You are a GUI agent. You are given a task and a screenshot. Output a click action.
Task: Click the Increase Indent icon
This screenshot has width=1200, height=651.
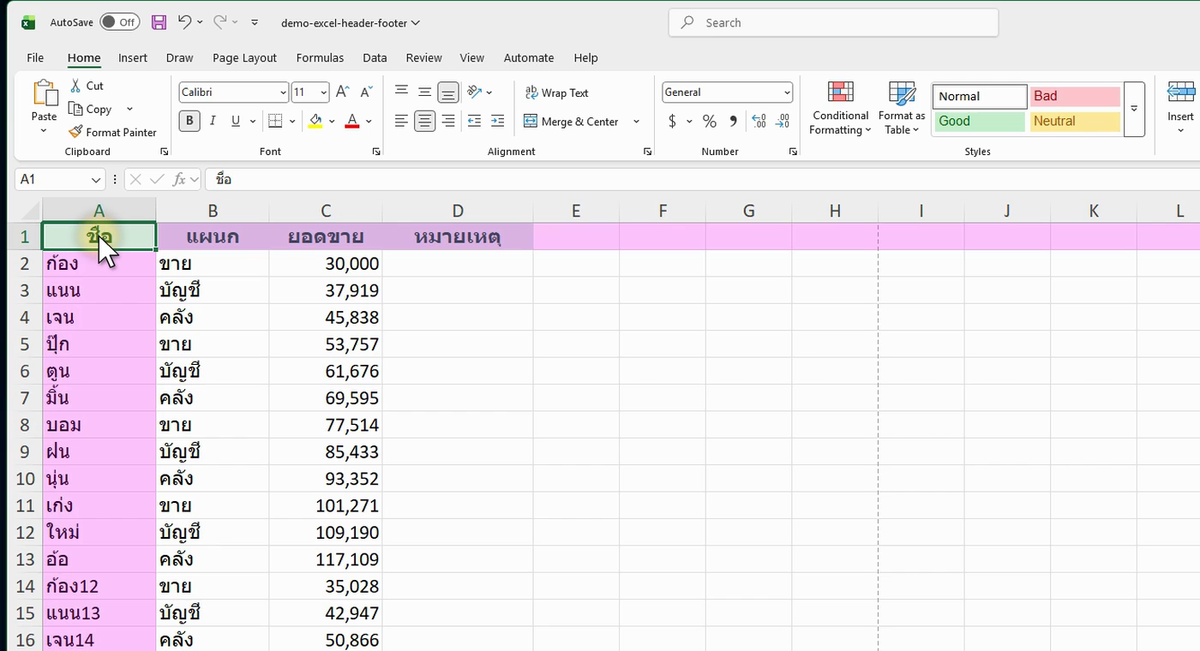[x=498, y=121]
